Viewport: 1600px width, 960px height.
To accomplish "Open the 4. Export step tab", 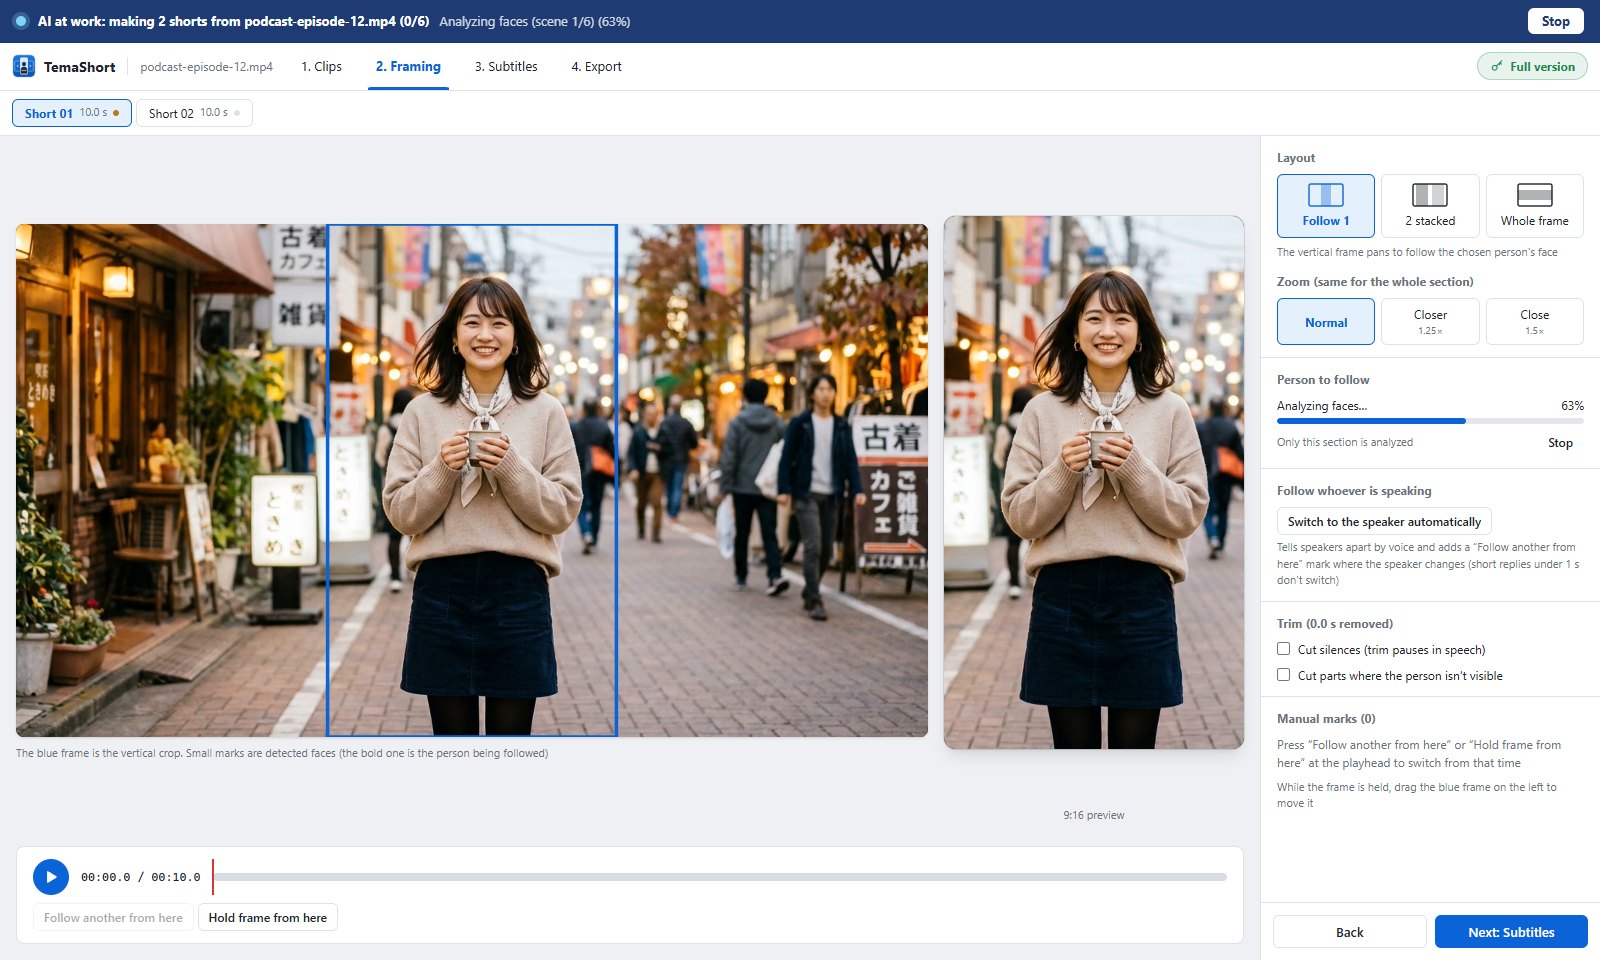I will pos(596,66).
